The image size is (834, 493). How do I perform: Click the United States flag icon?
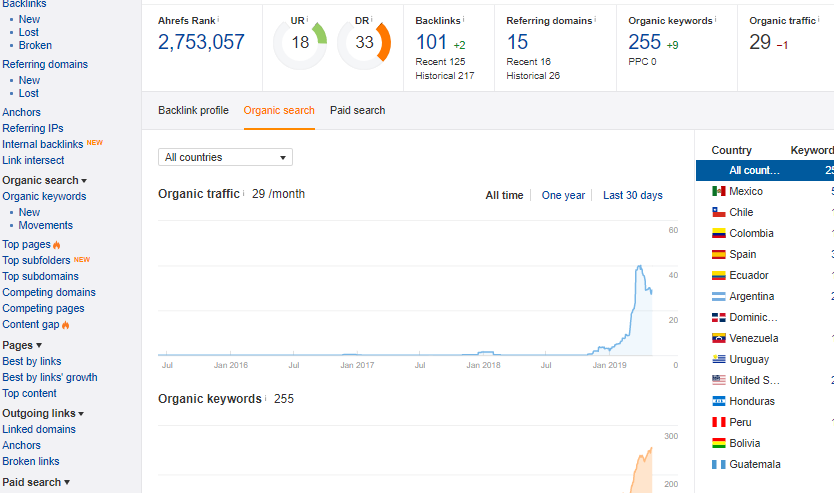[719, 380]
